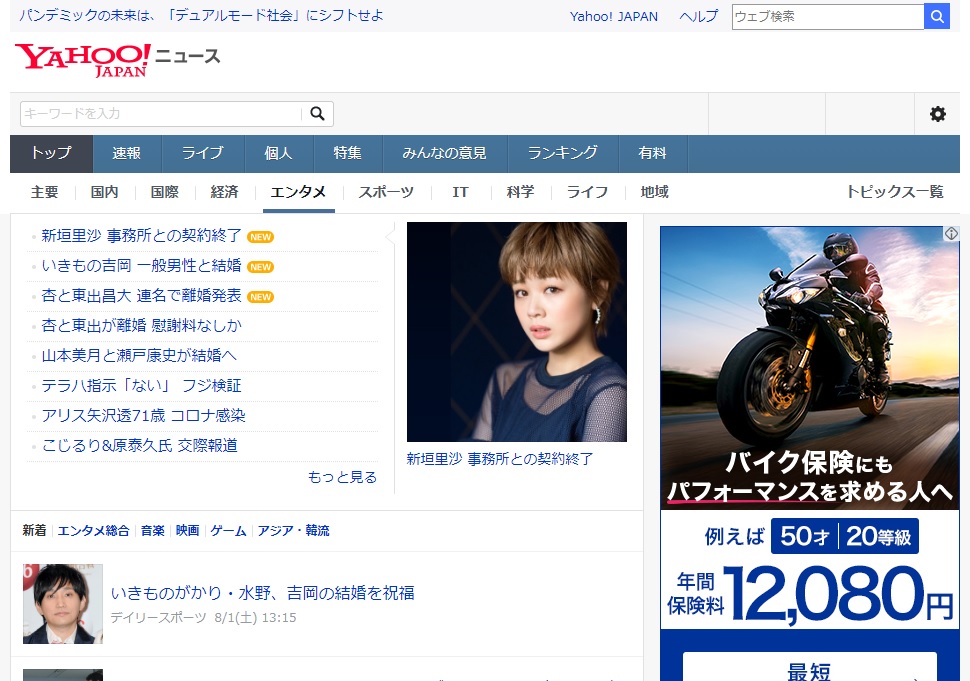Click the キーワードを入力 search field

161,114
